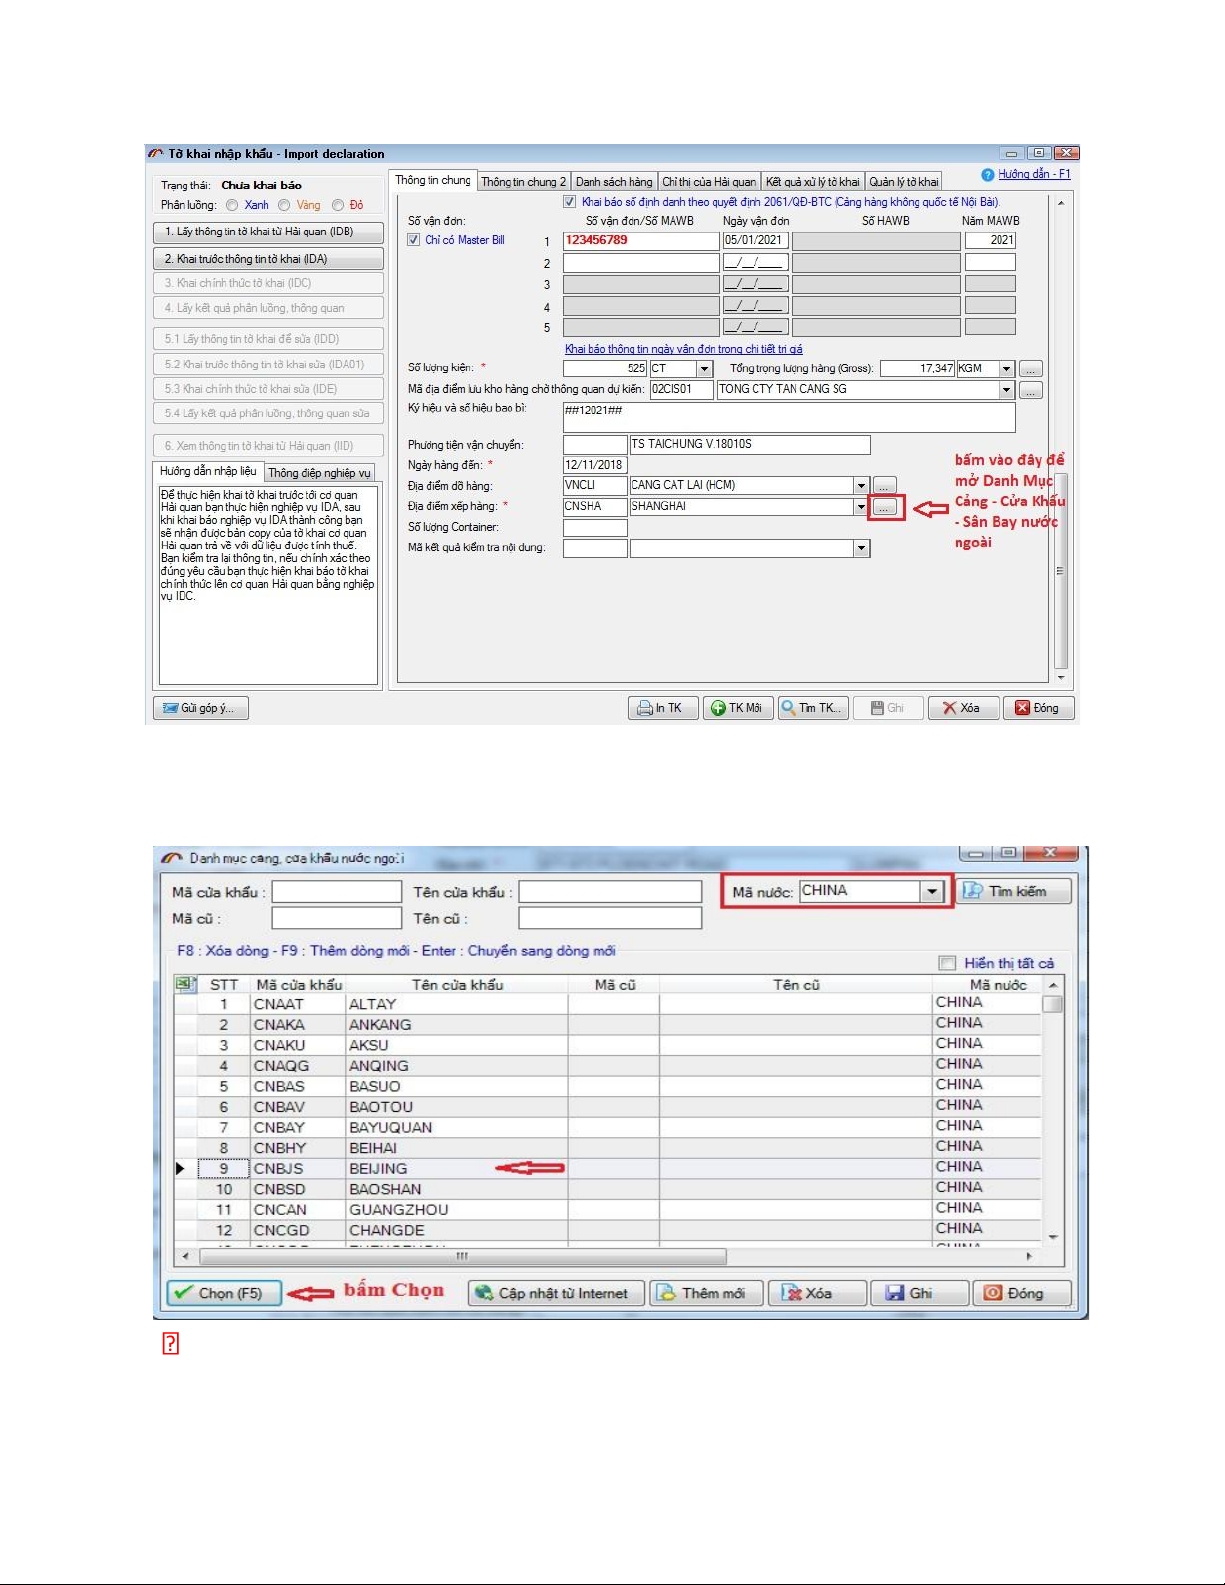1225x1585 pixels.
Task: Click the Số lượng Container input field
Action: [x=595, y=528]
